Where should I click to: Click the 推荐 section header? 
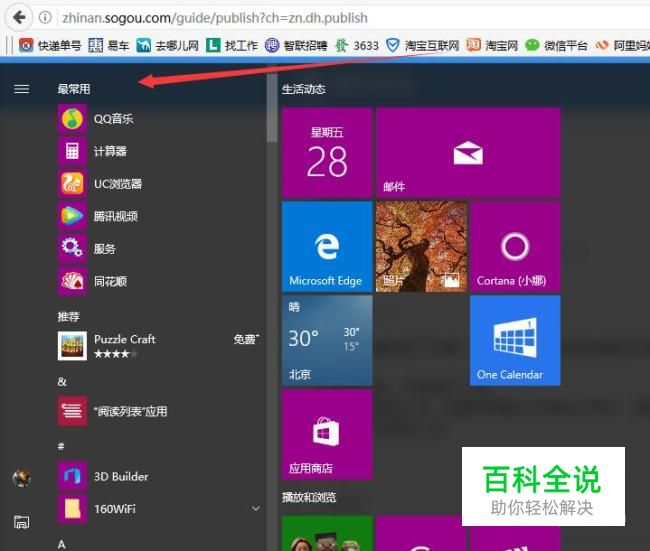[x=68, y=317]
